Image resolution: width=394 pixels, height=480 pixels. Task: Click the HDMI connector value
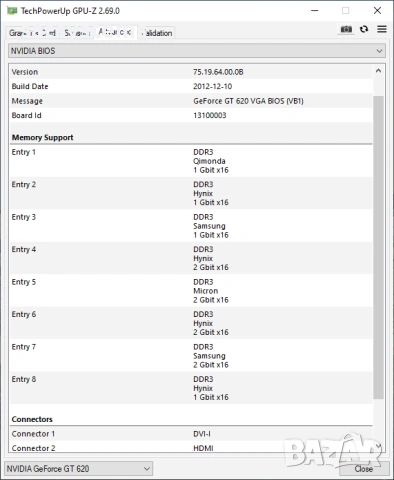(x=203, y=448)
